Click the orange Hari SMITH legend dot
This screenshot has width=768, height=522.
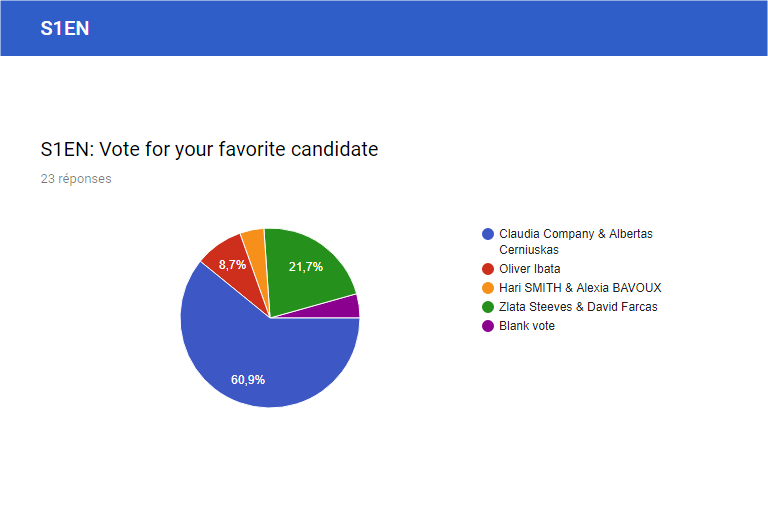[488, 288]
